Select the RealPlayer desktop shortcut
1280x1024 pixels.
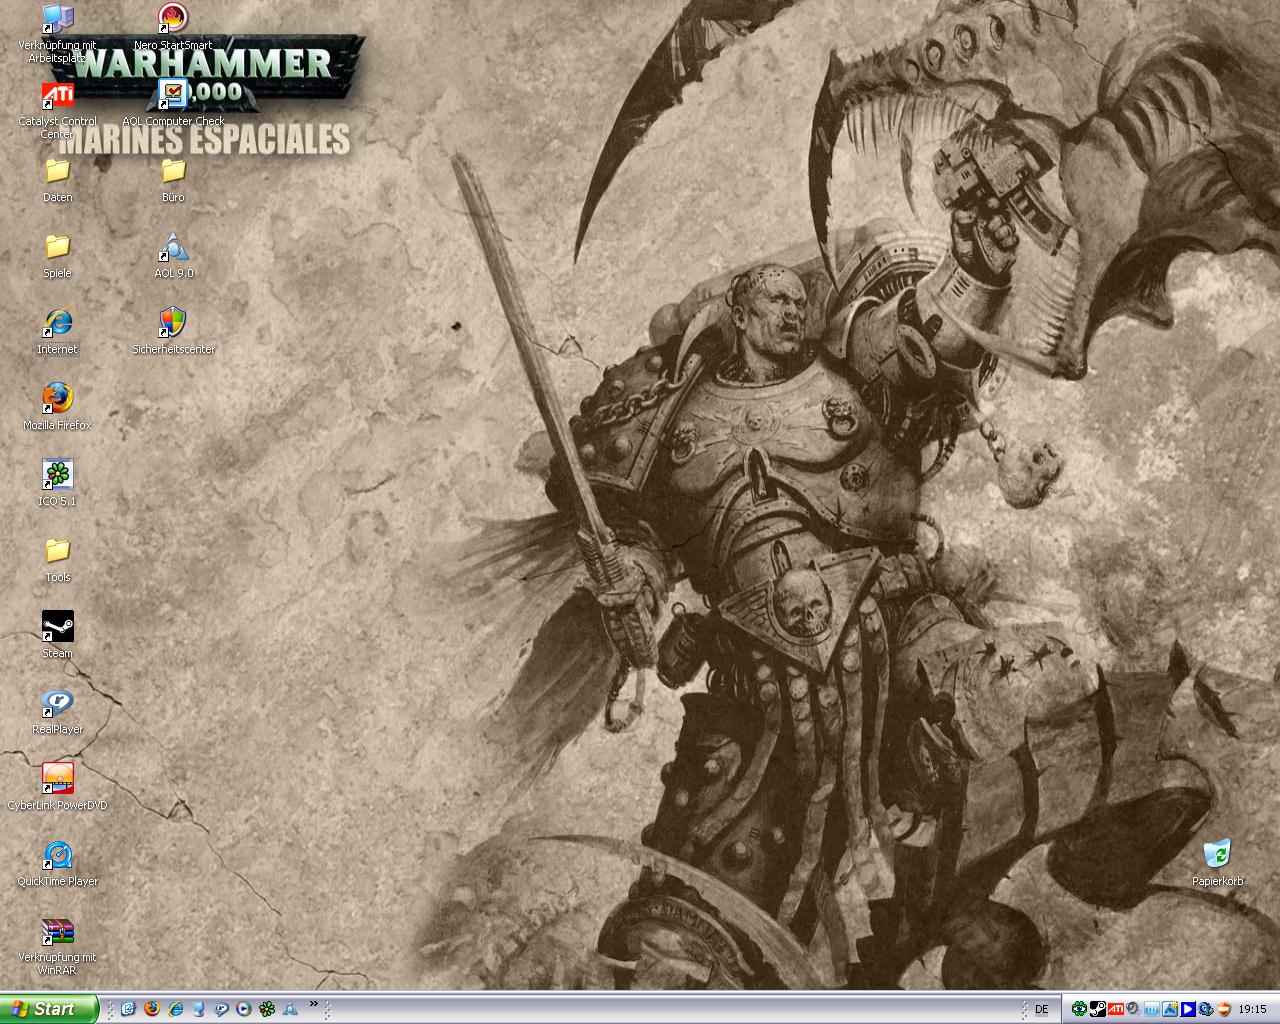point(57,703)
